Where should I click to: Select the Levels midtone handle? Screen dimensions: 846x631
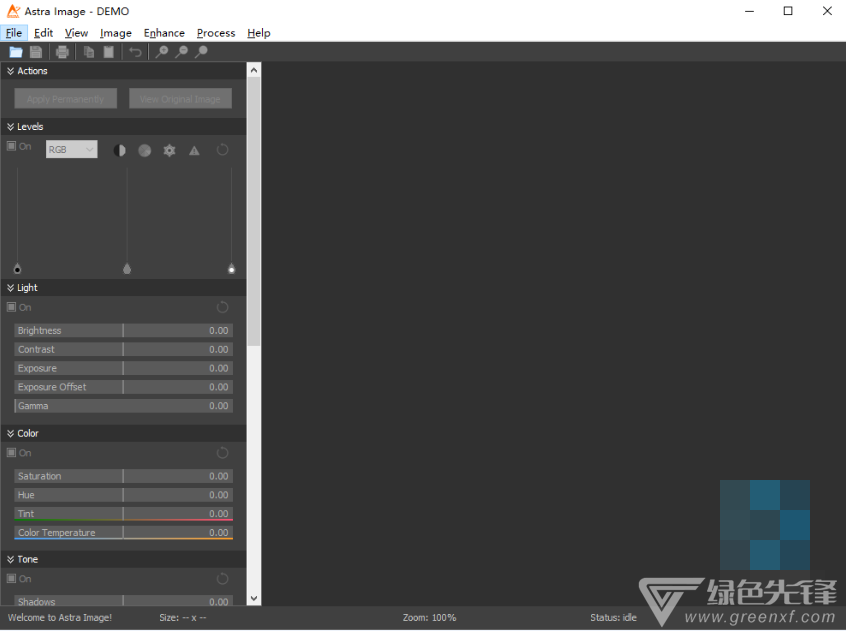127,269
